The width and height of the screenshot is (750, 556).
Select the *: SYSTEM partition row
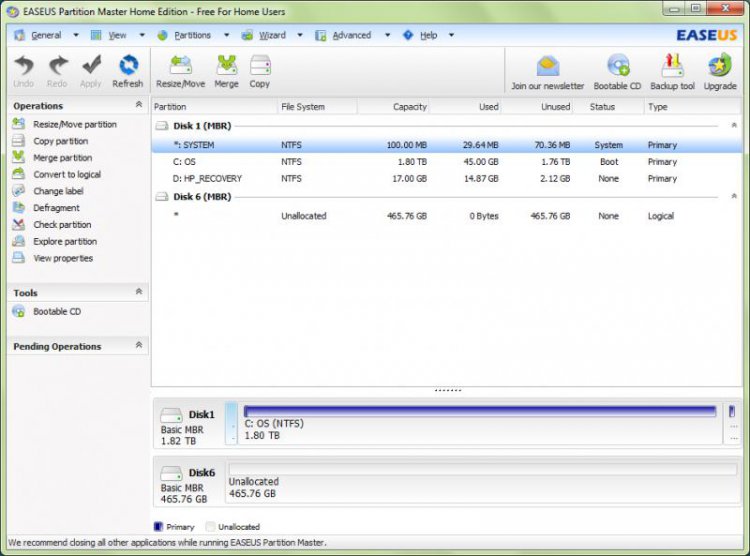[x=447, y=145]
